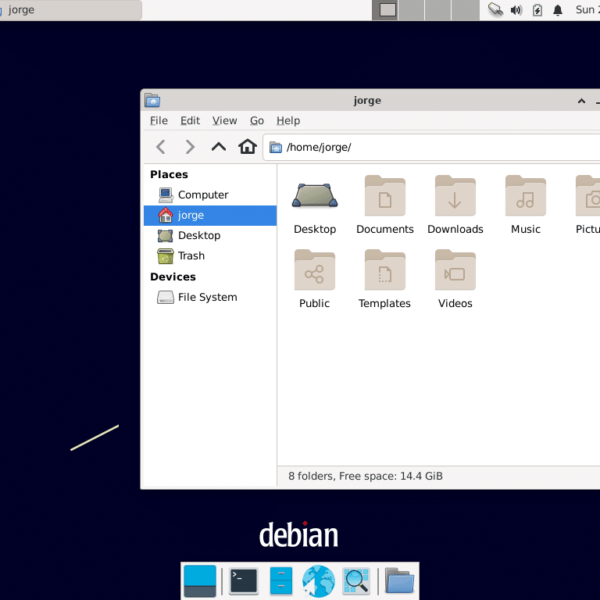This screenshot has height=600, width=600.
Task: Go back with the left arrow button
Action: coord(161,147)
